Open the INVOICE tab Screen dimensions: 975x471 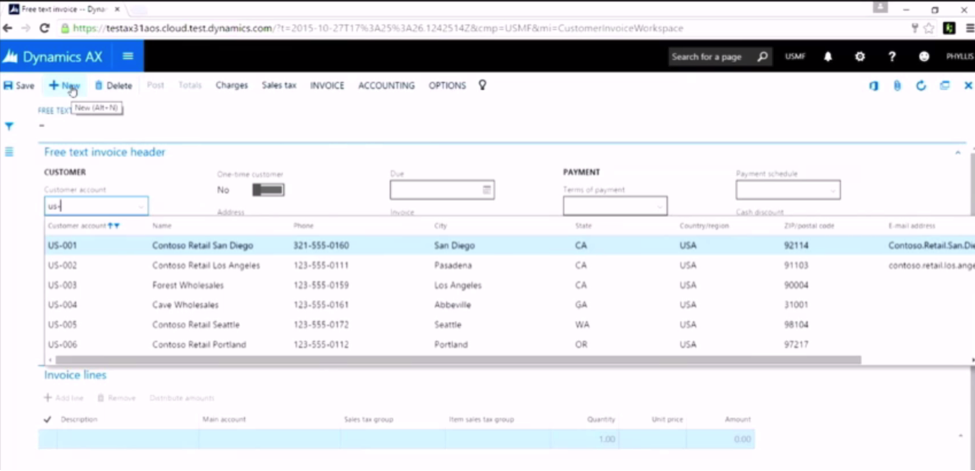[327, 86]
